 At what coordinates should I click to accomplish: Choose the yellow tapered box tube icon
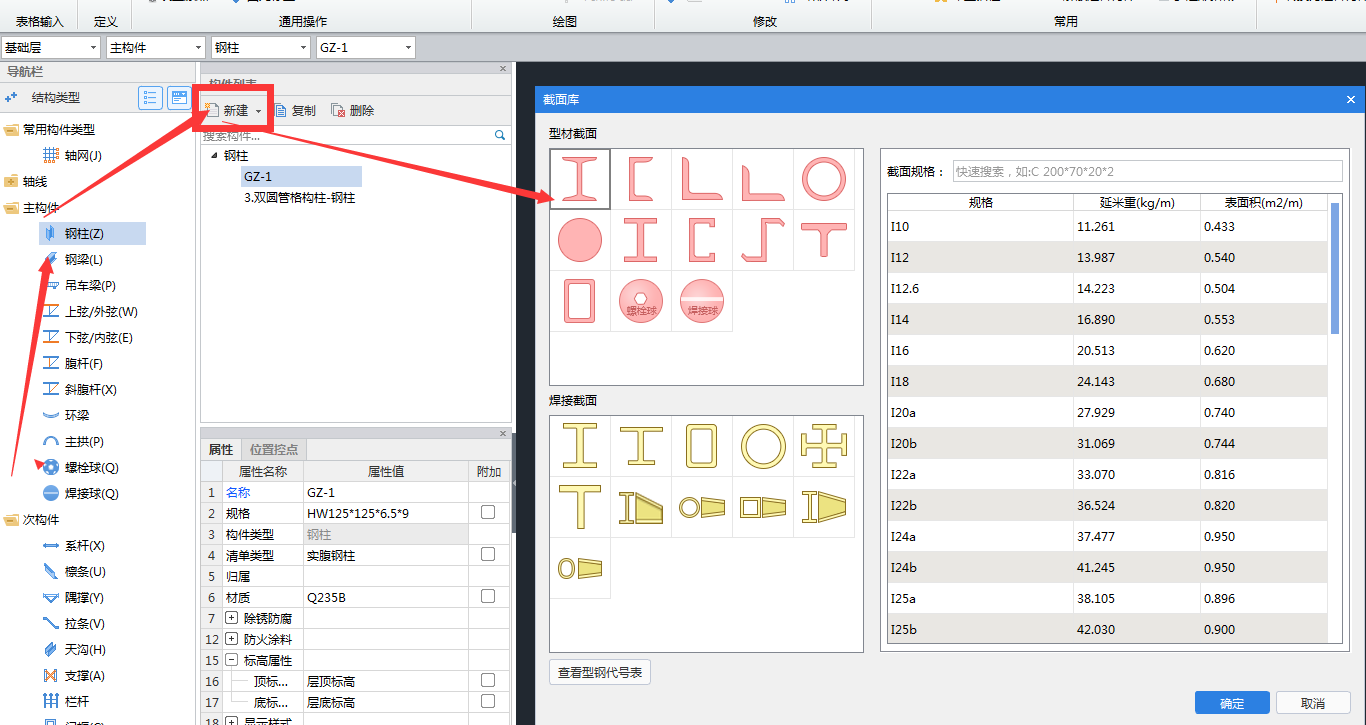(762, 507)
